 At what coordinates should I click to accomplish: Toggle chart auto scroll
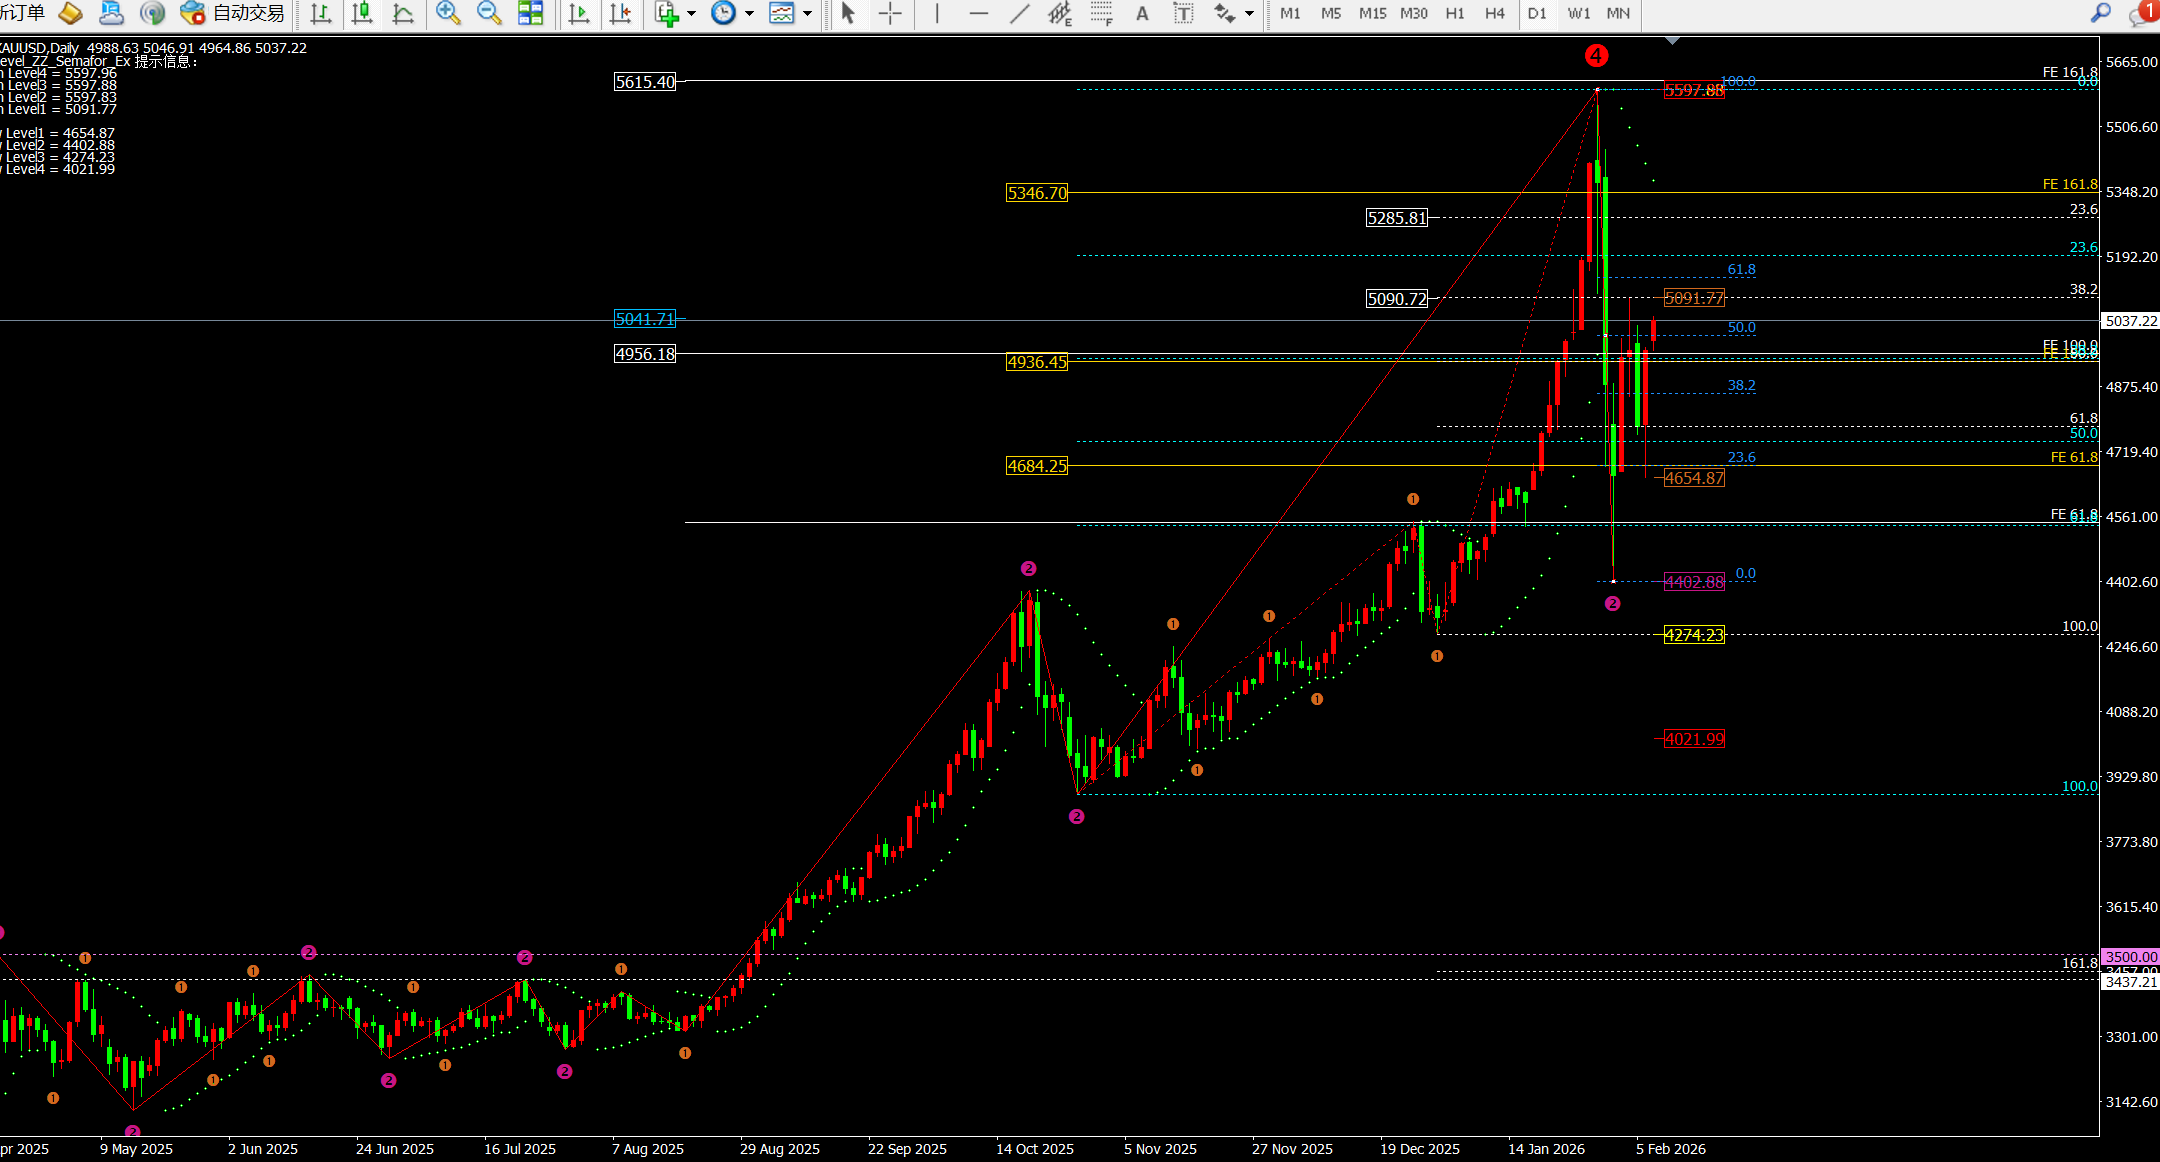(x=578, y=13)
